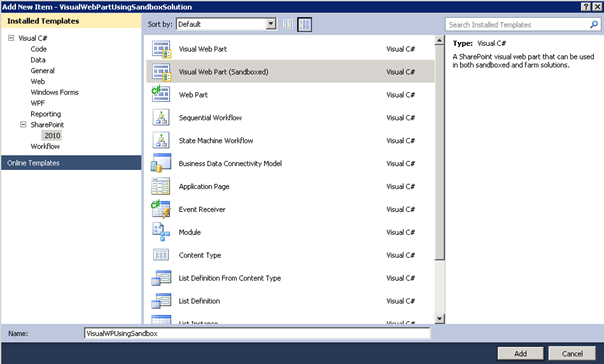
Task: Click the Visual Web Part (Sandboxed) icon
Action: coord(161,72)
